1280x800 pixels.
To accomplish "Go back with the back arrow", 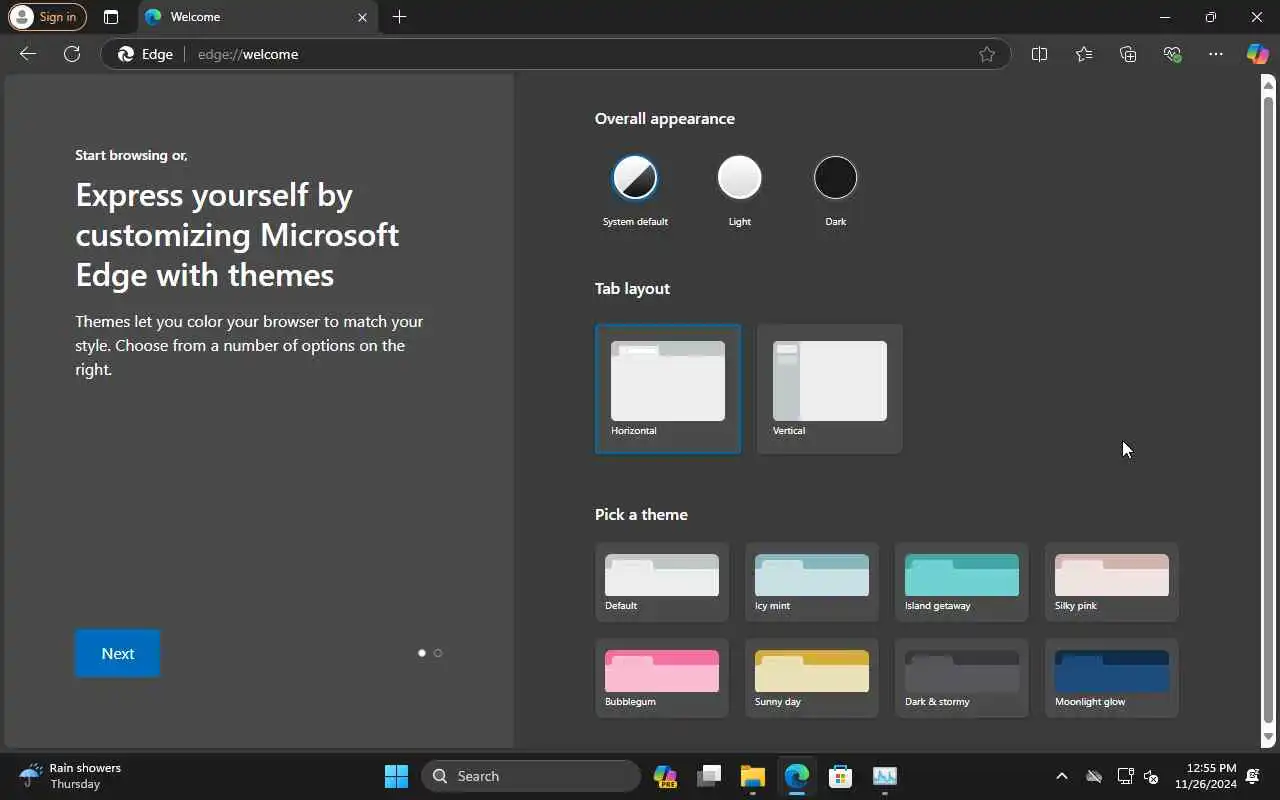I will point(28,54).
